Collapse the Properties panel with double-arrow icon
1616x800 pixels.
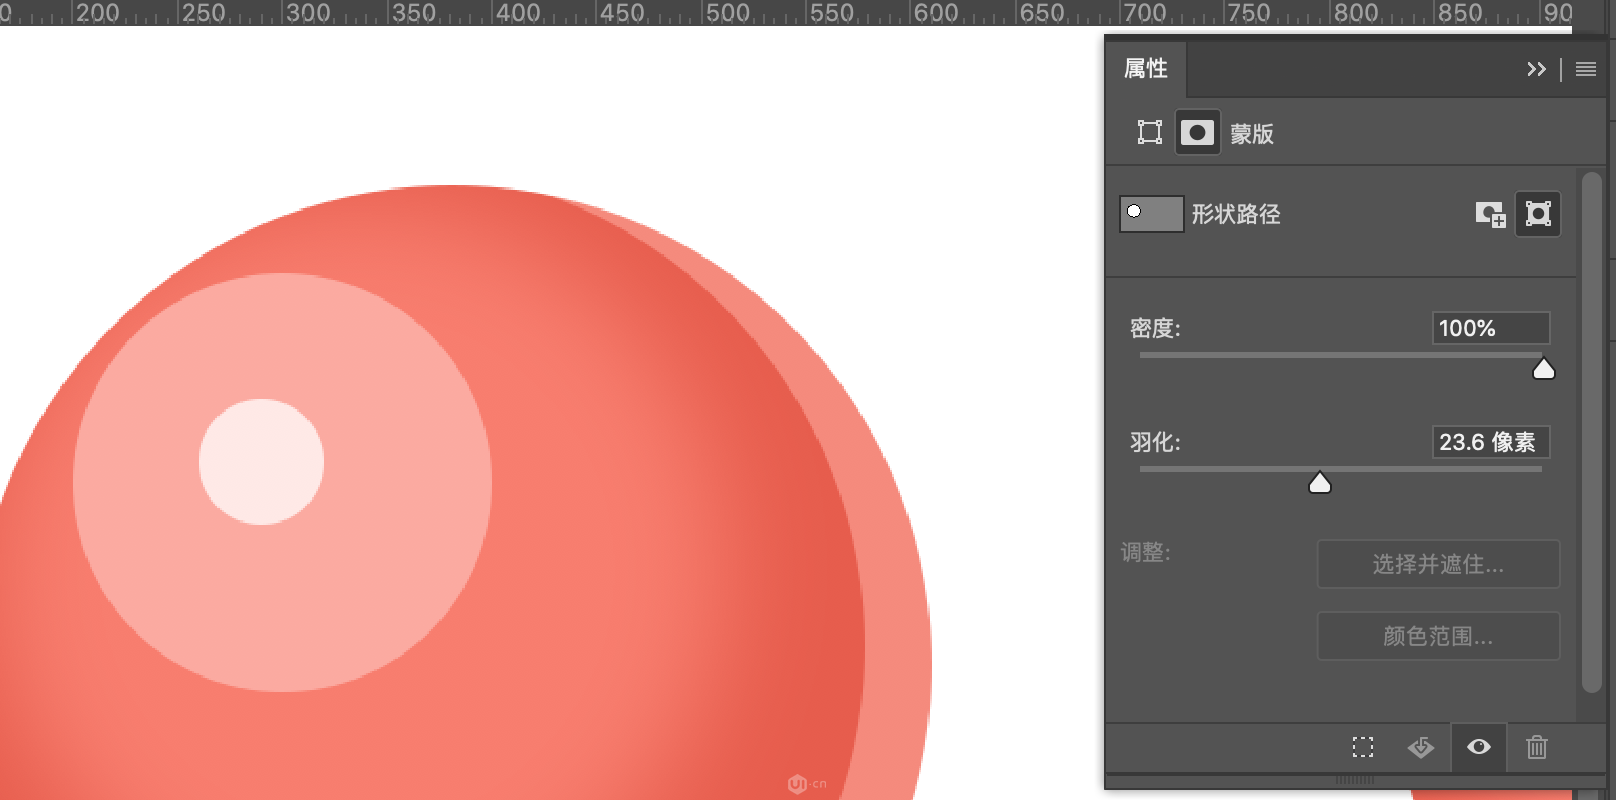1536,69
